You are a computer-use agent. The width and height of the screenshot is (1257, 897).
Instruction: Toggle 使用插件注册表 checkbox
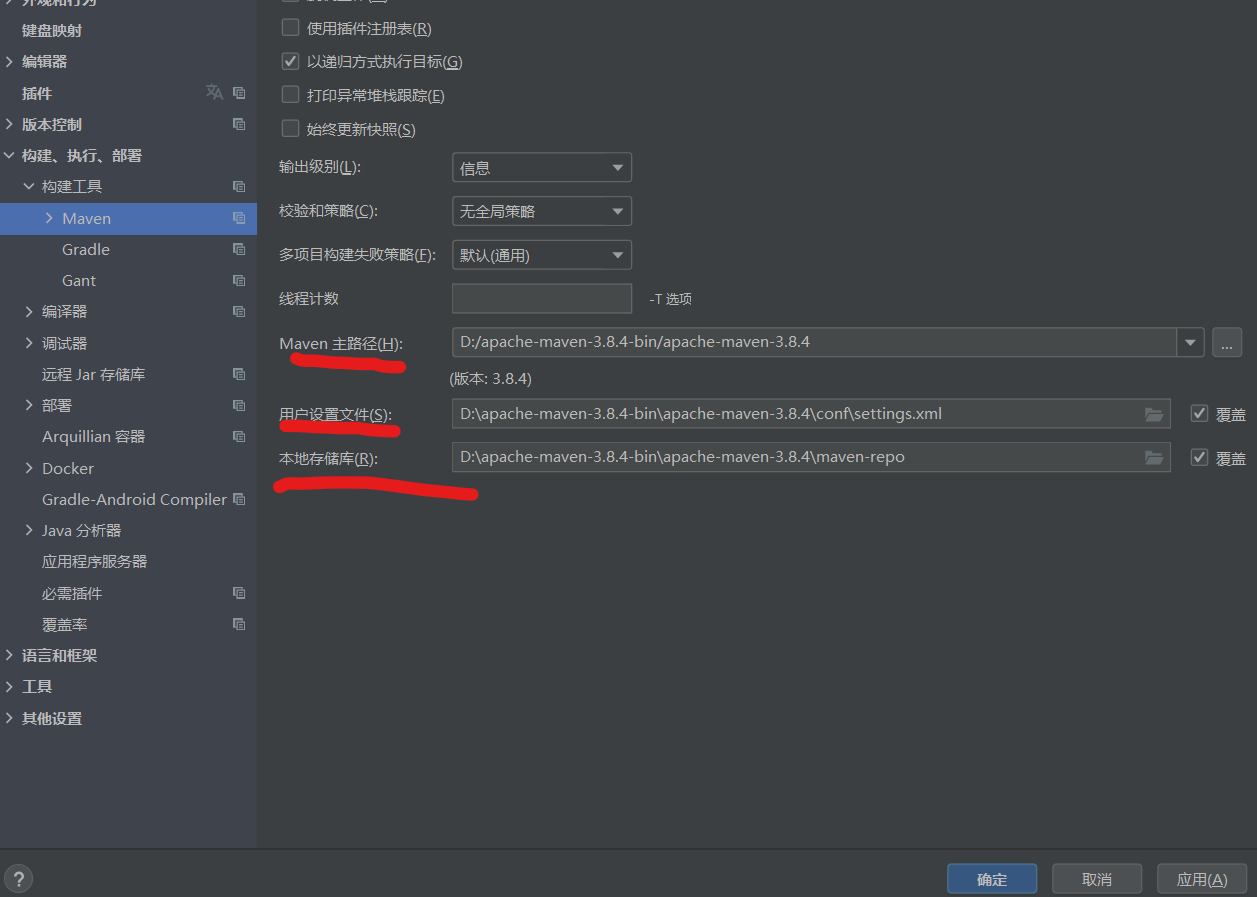click(x=290, y=28)
